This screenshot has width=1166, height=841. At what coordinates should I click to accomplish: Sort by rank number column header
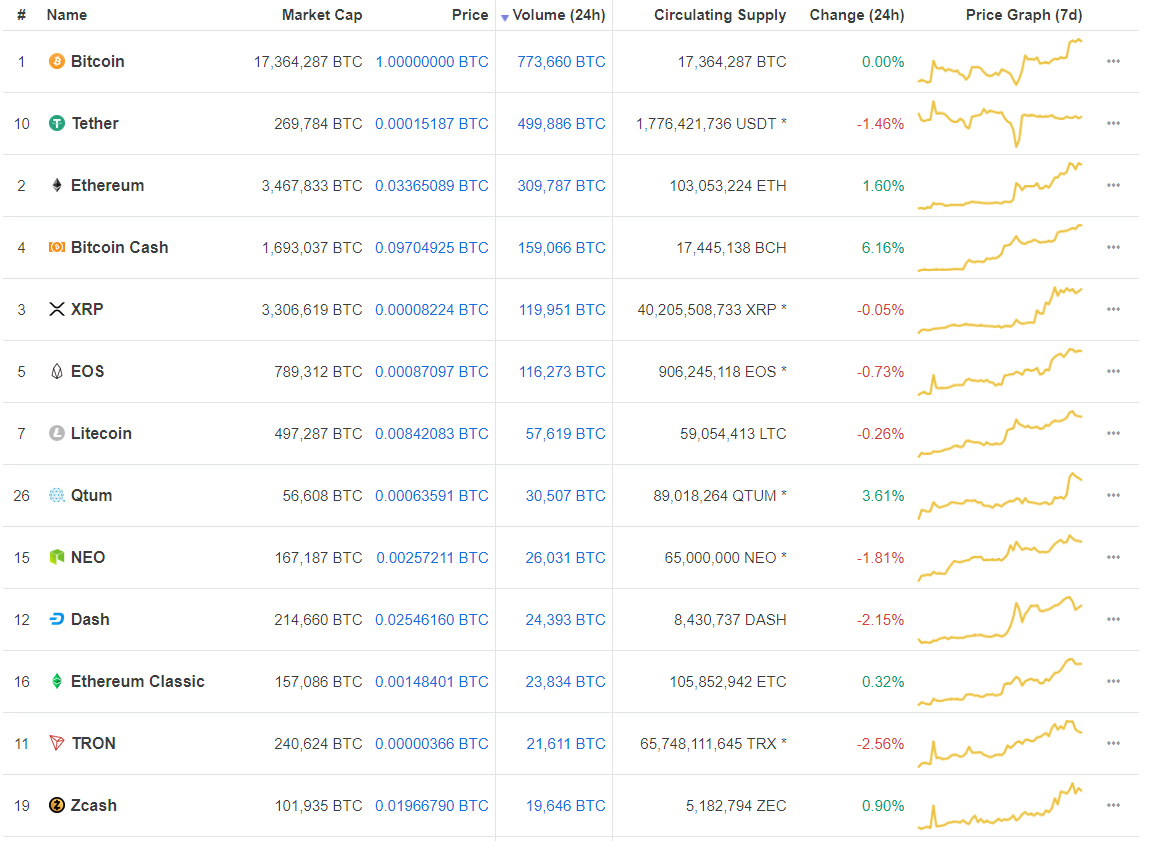(x=22, y=15)
